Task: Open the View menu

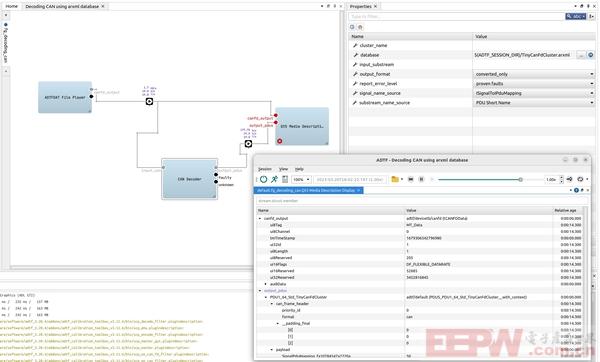Action: tap(284, 169)
